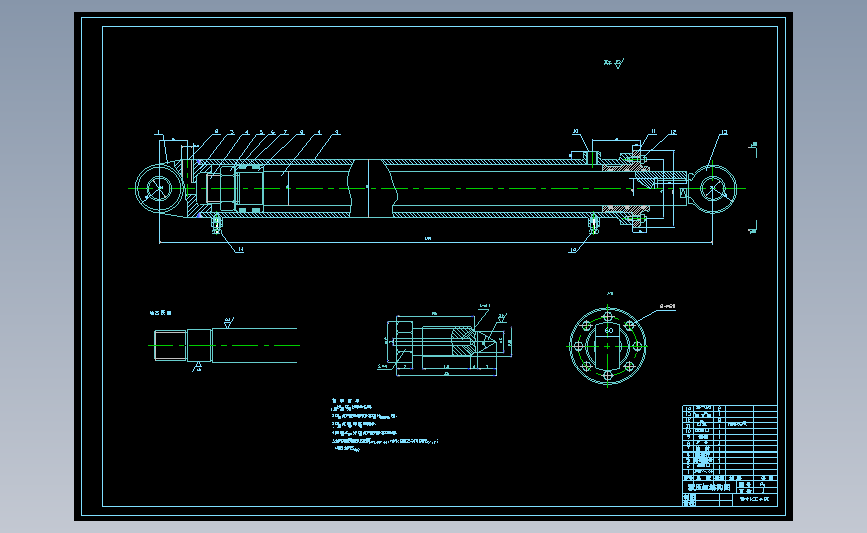Image resolution: width=867 pixels, height=533 pixels.
Task: Click the break gap in the cylinder barrel
Action: 372,189
